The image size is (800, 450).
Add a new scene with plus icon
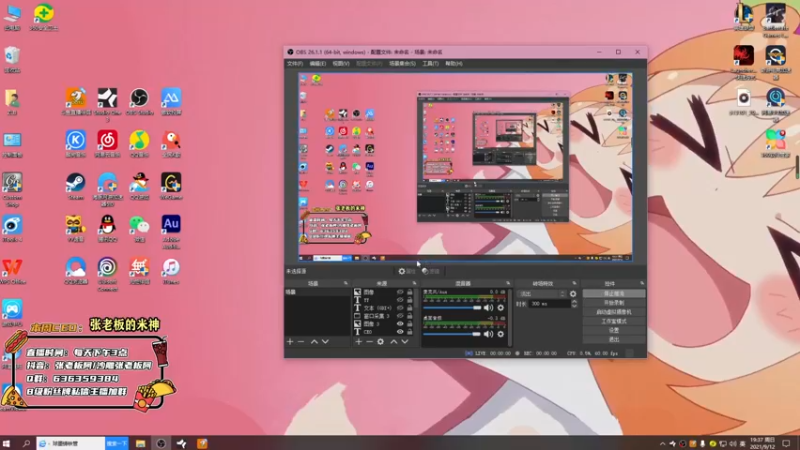click(290, 341)
